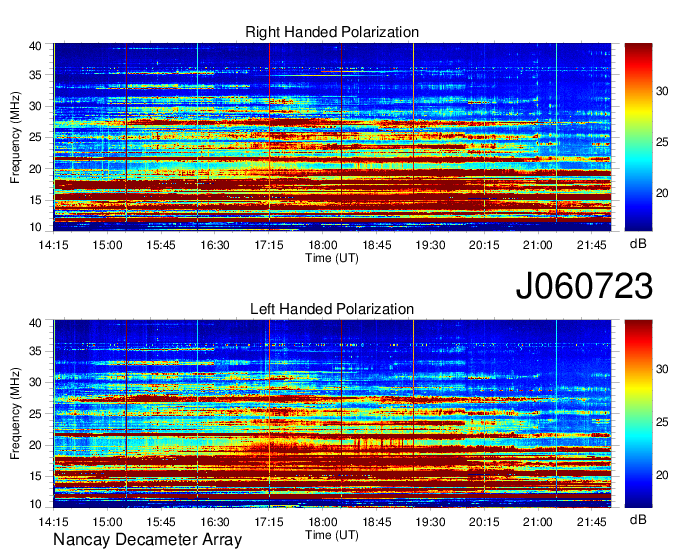Pick the 20:15 time tick under the Left Handed plot

coord(484,522)
